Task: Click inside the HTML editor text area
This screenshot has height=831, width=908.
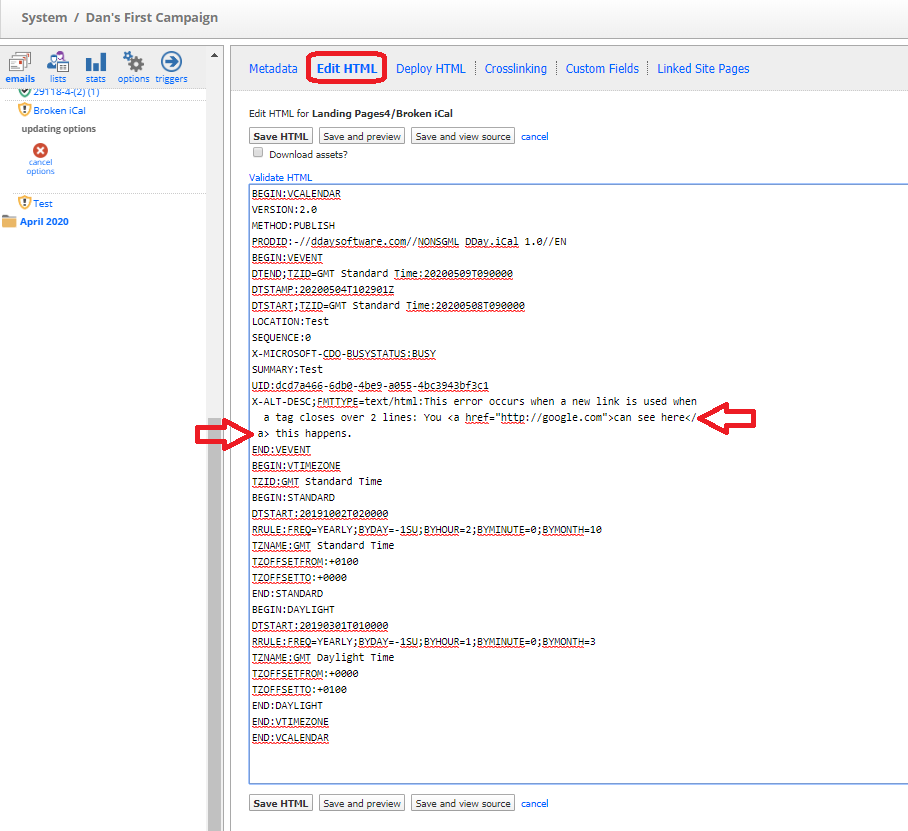Action: [578, 484]
